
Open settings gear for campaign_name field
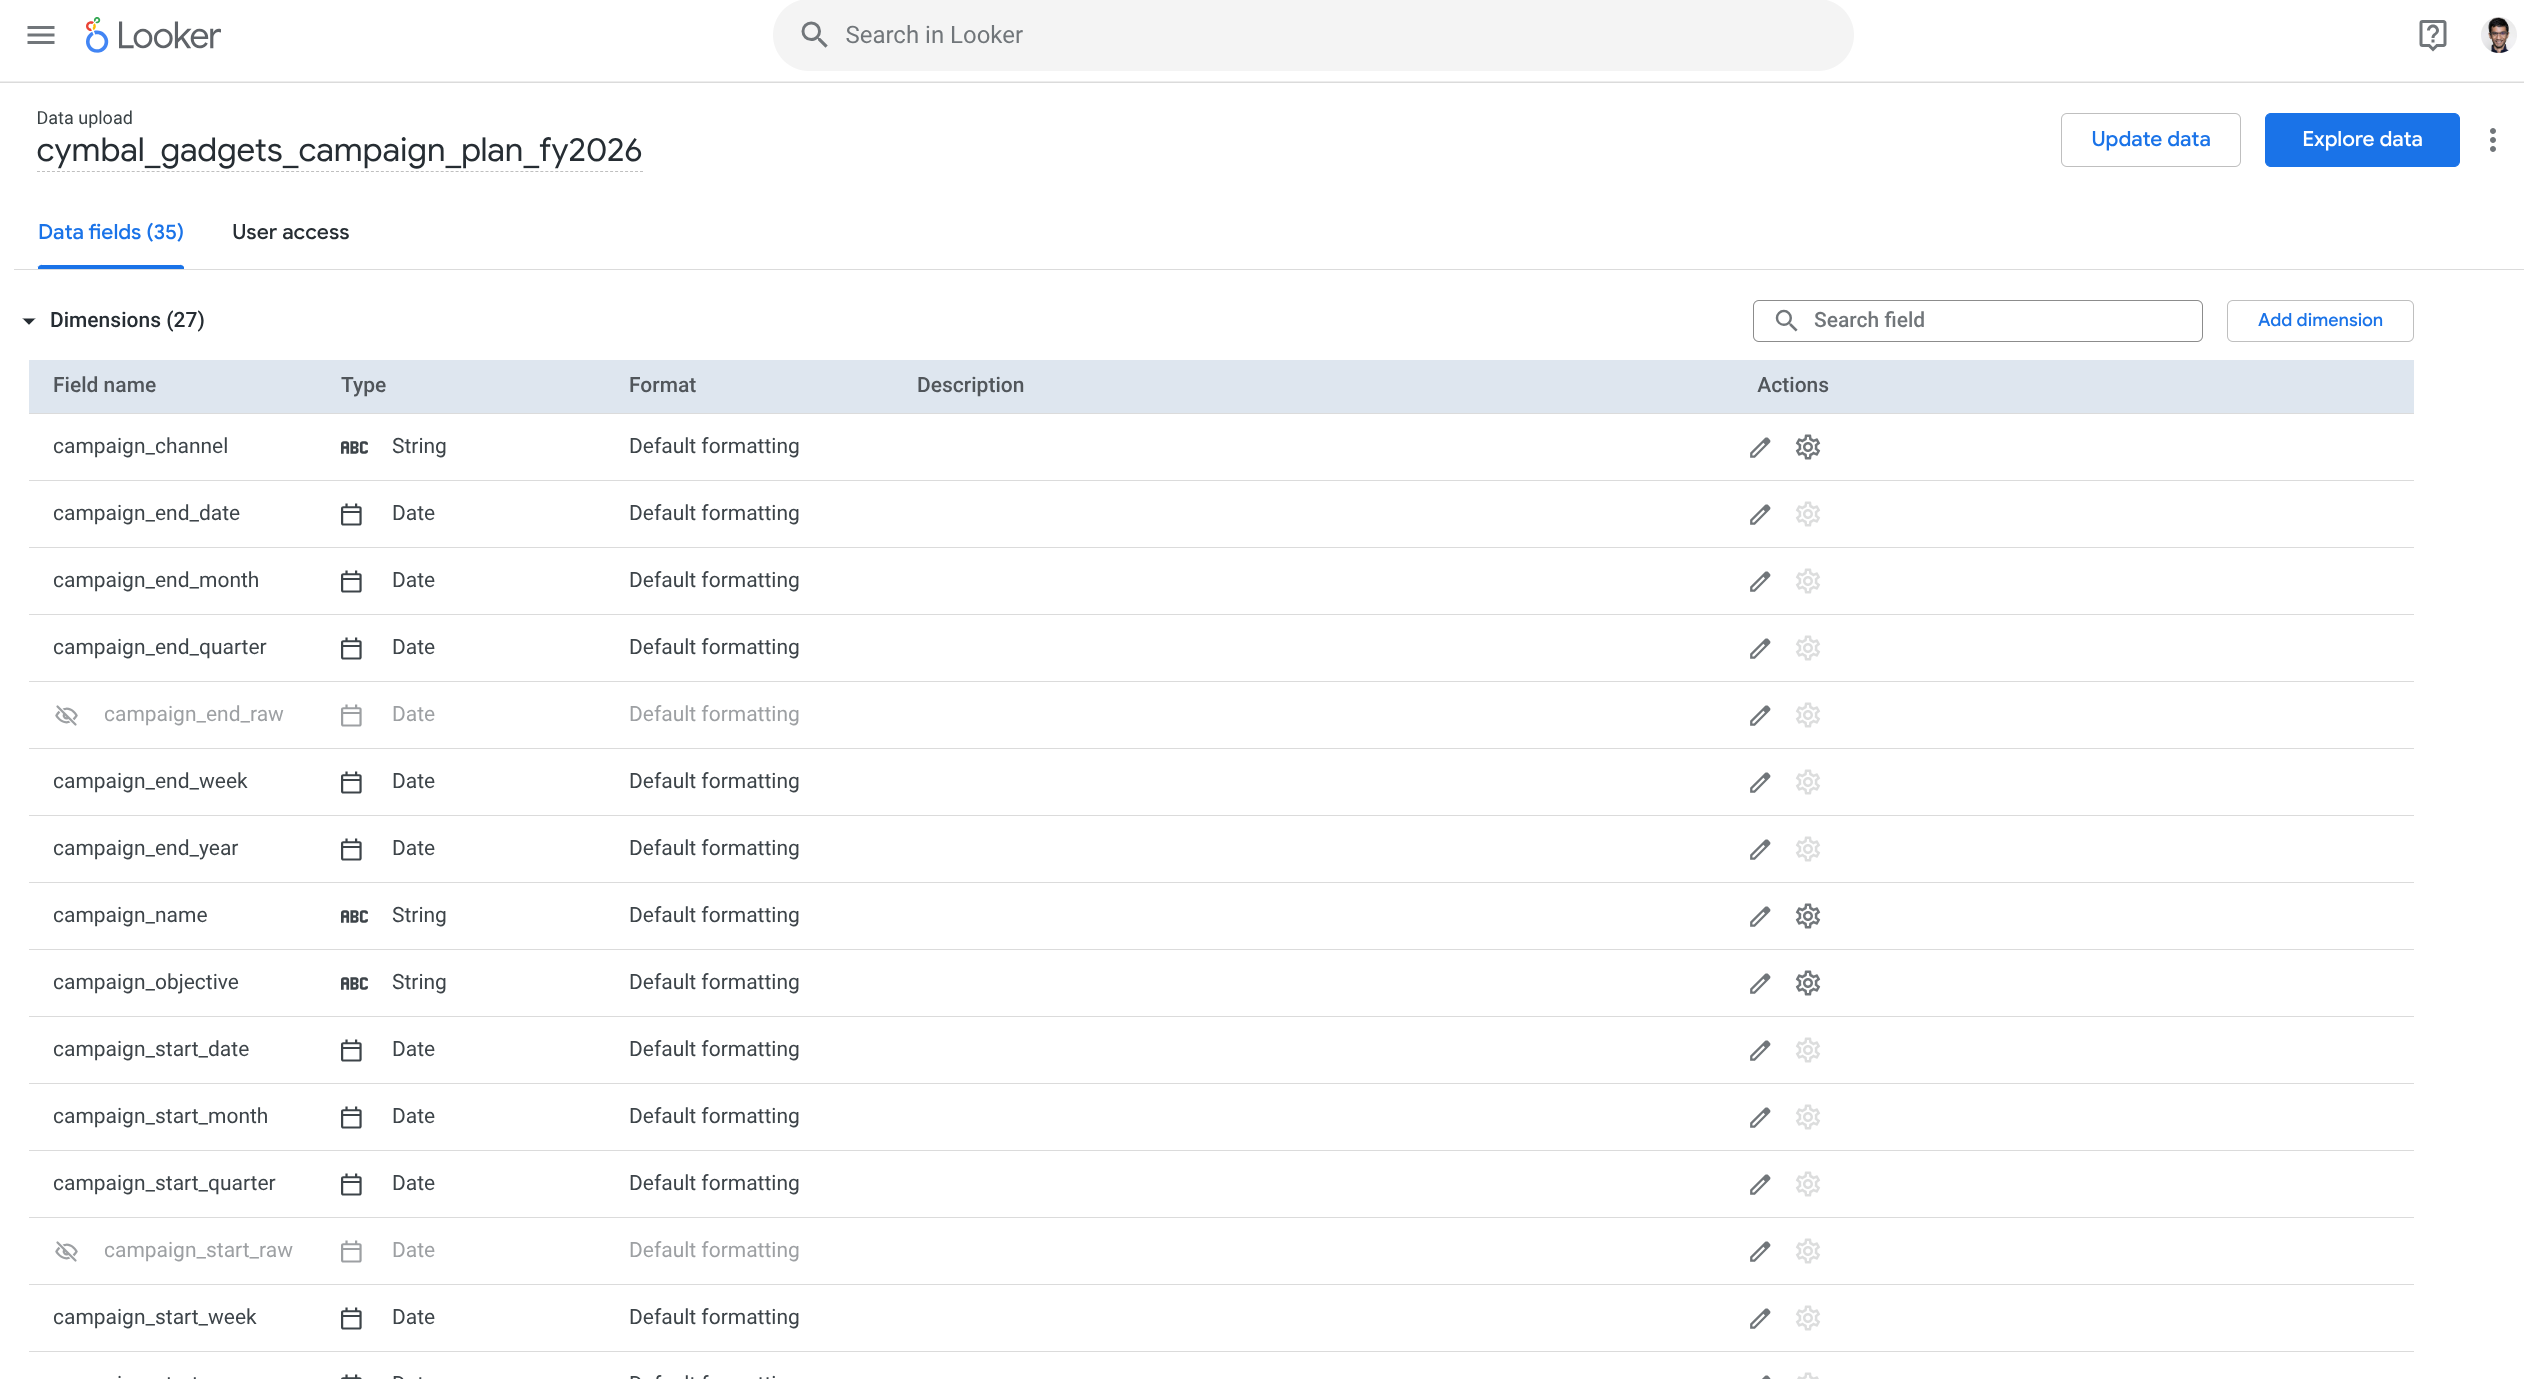tap(1807, 915)
